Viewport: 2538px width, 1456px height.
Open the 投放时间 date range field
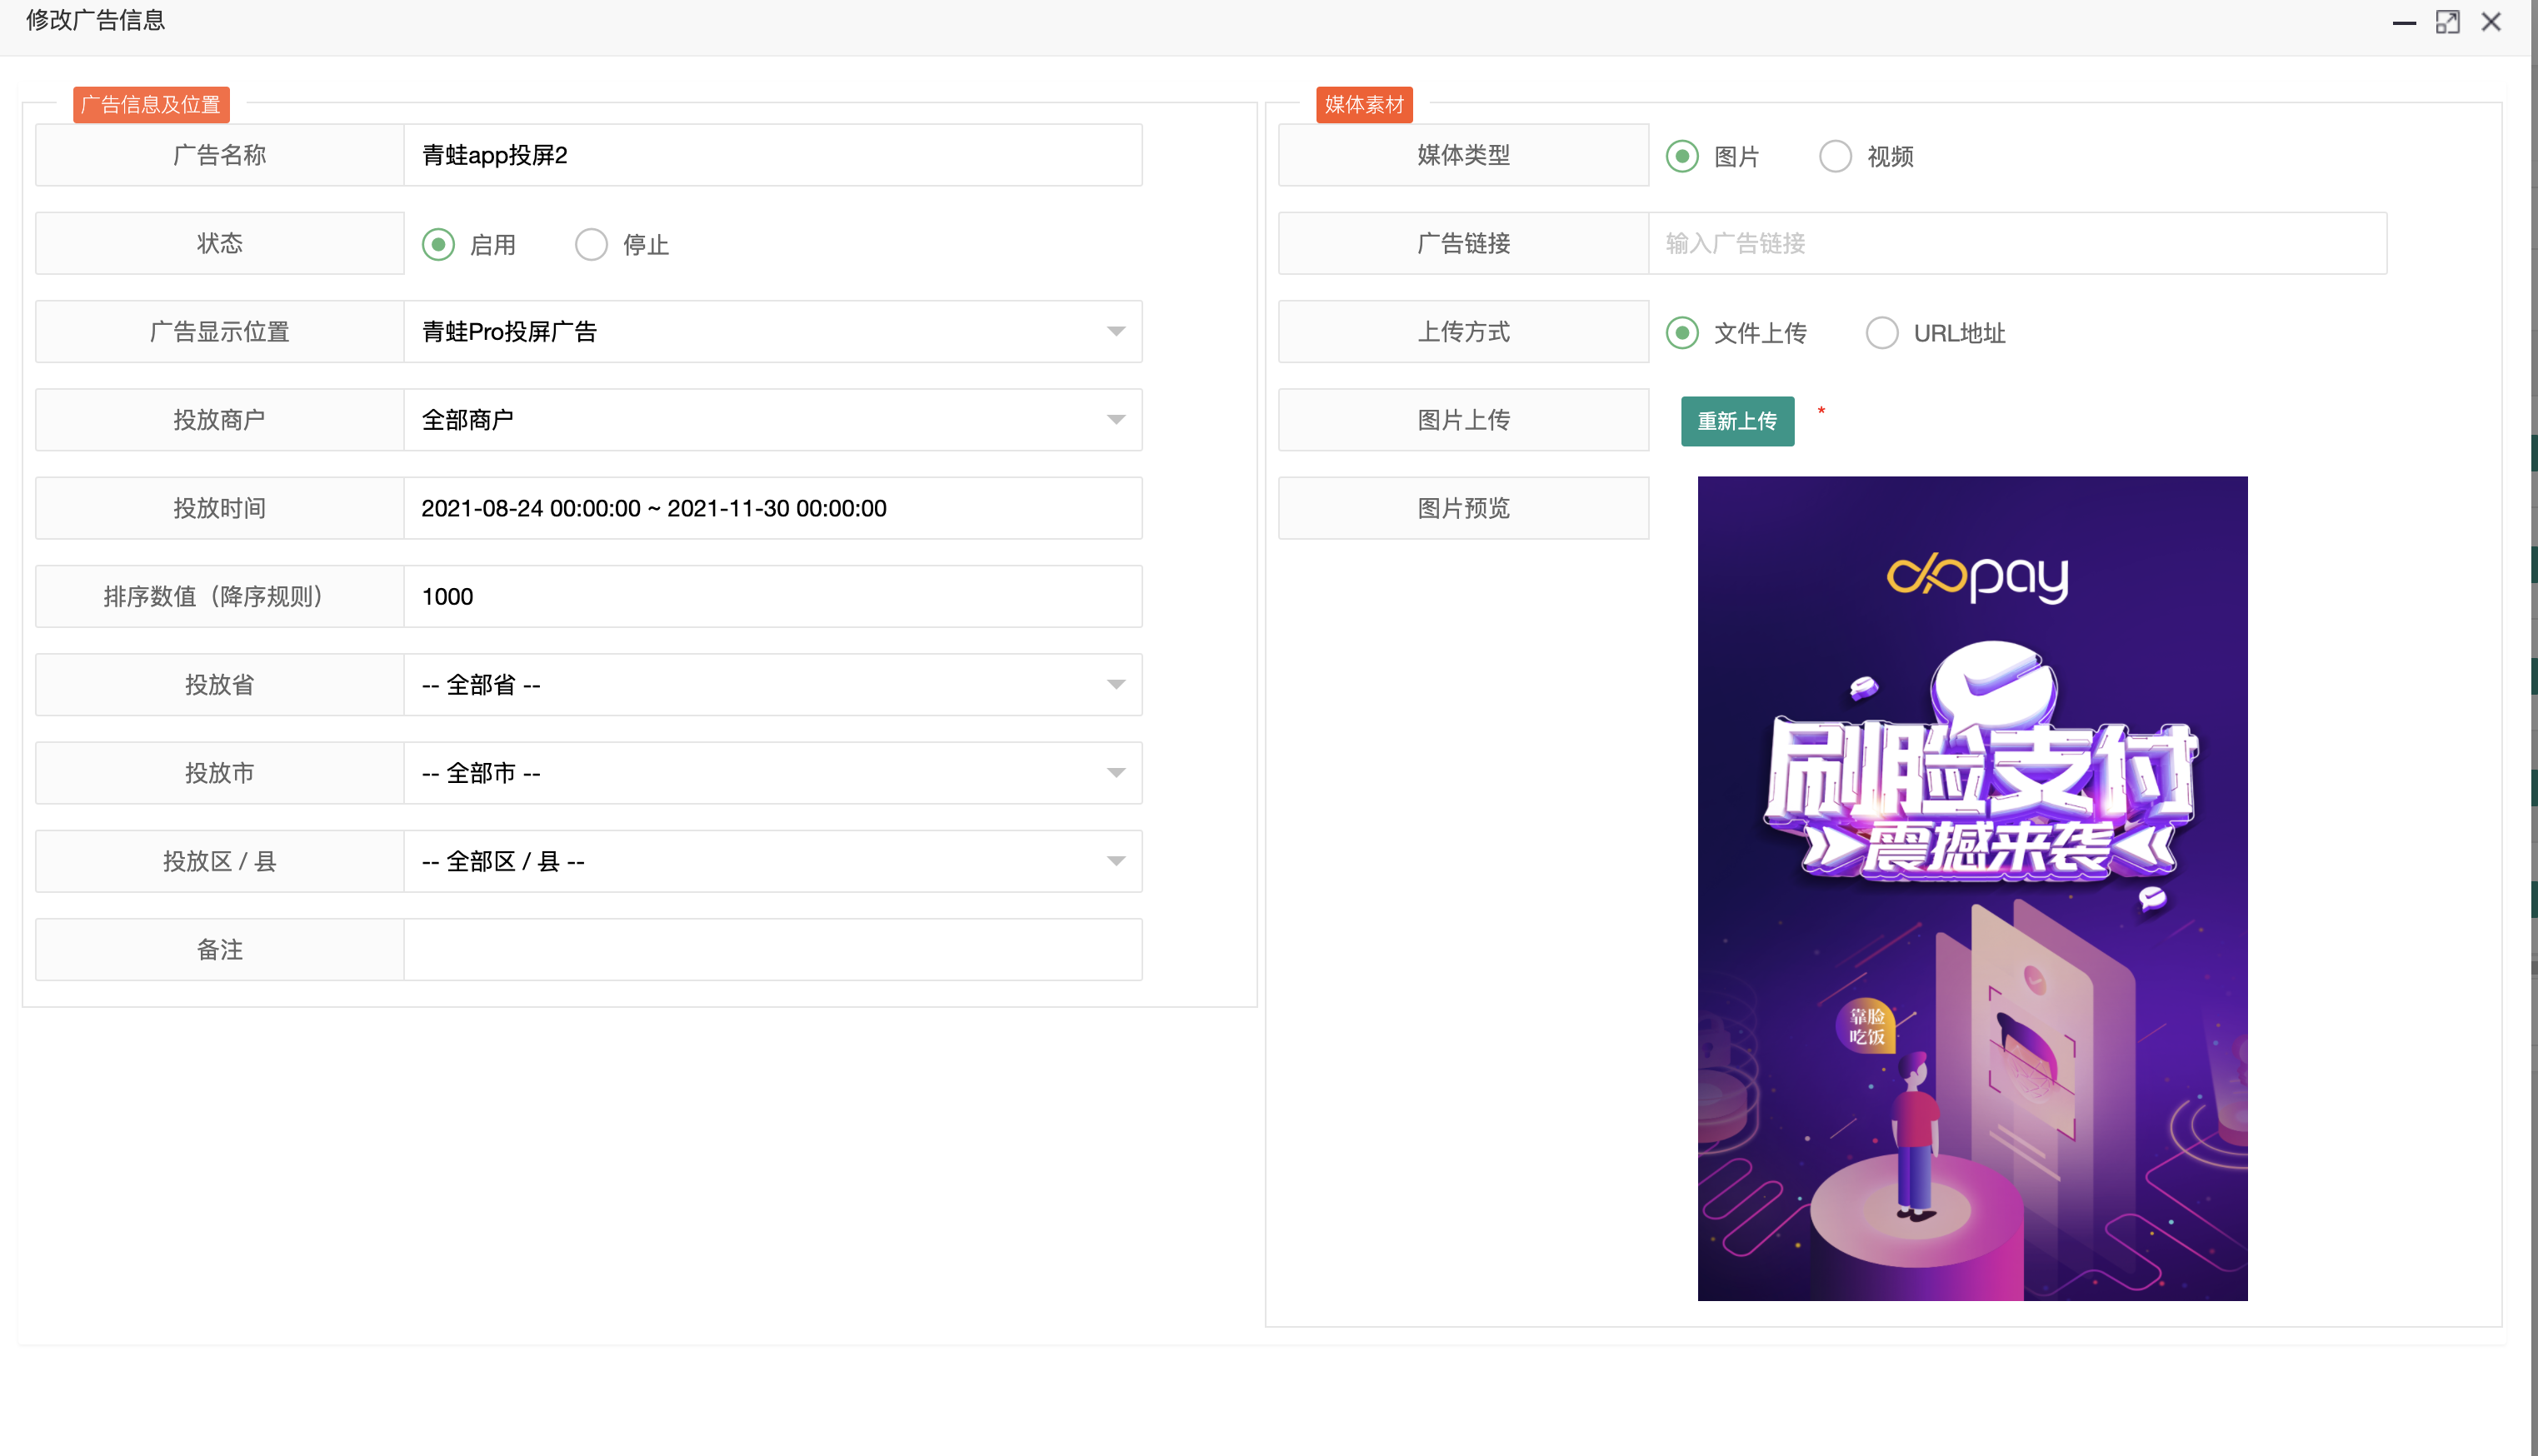pyautogui.click(x=773, y=508)
